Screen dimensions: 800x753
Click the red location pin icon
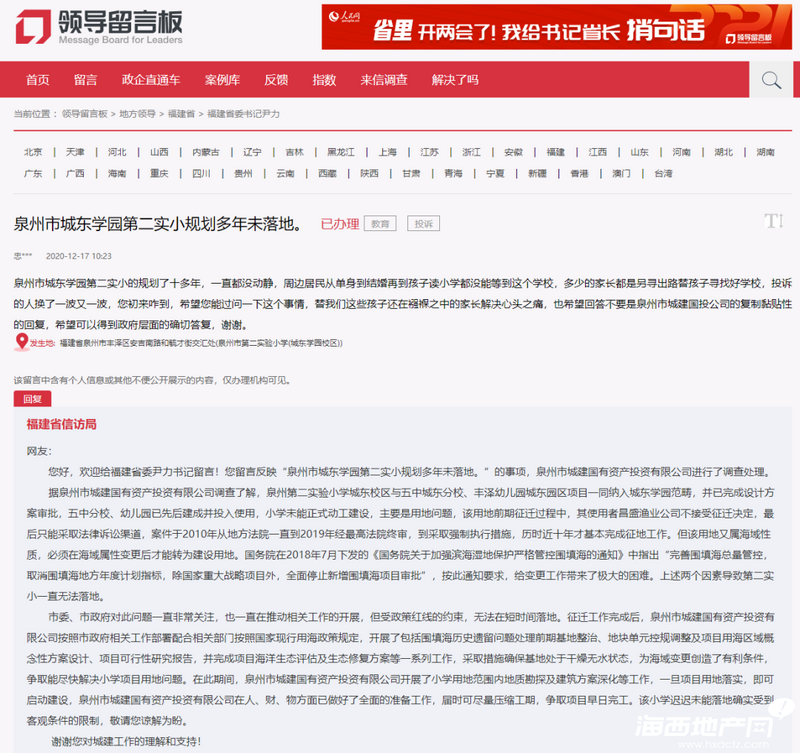coord(21,342)
